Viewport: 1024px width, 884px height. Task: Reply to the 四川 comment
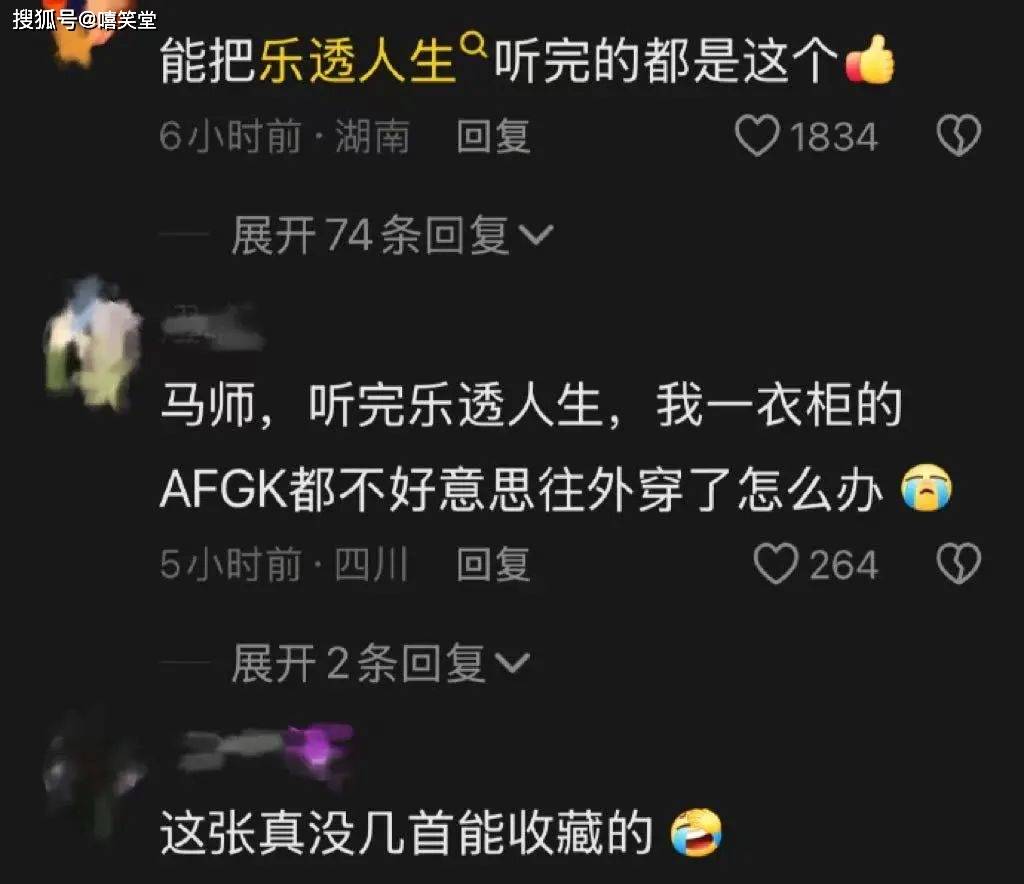[x=493, y=564]
